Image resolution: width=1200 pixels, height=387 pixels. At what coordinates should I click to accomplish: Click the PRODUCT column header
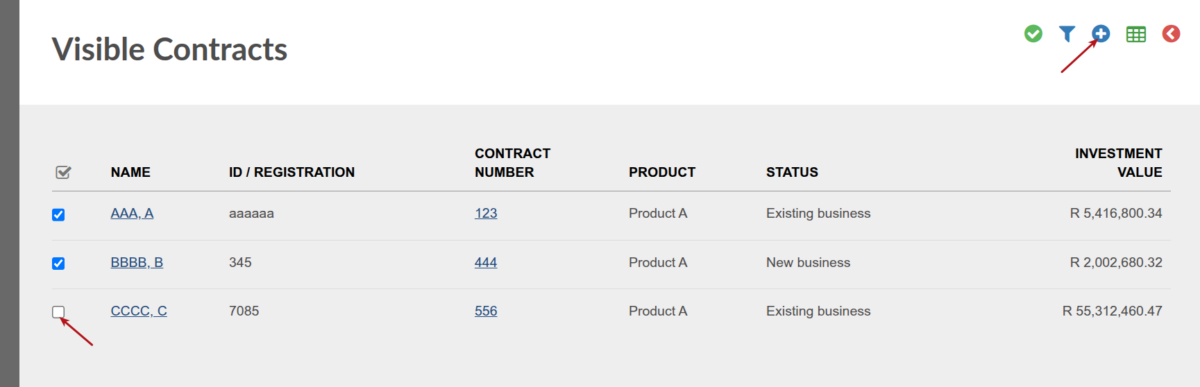662,172
